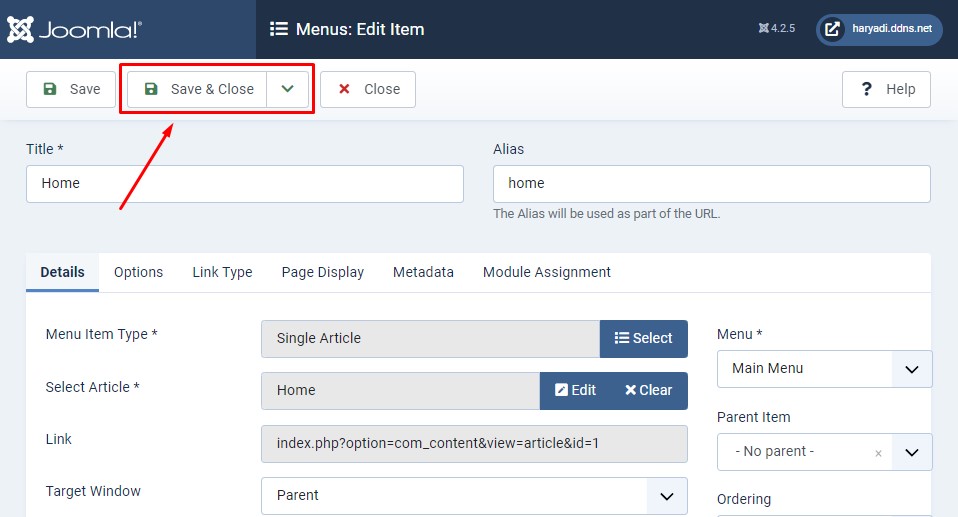
Task: Open the Menu dropdown showing Main Menu
Action: (824, 369)
